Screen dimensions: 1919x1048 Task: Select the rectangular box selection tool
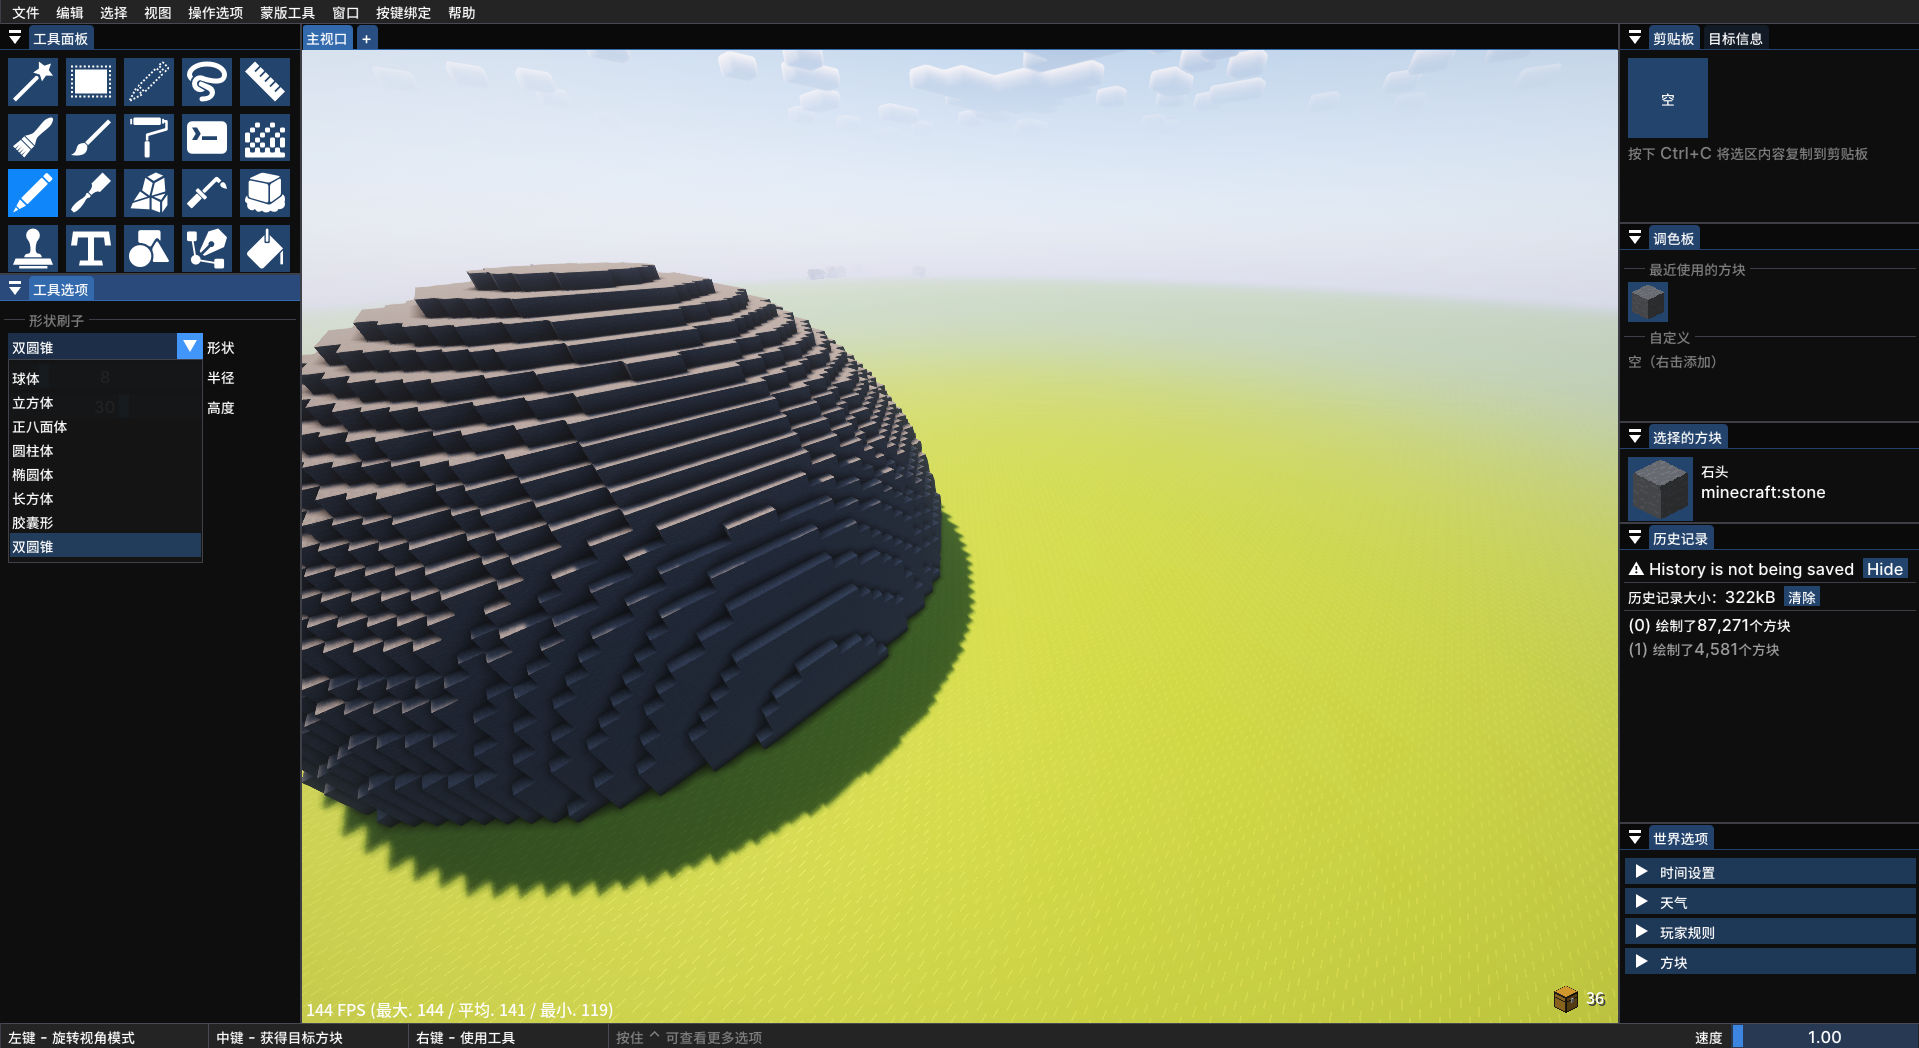coord(91,82)
